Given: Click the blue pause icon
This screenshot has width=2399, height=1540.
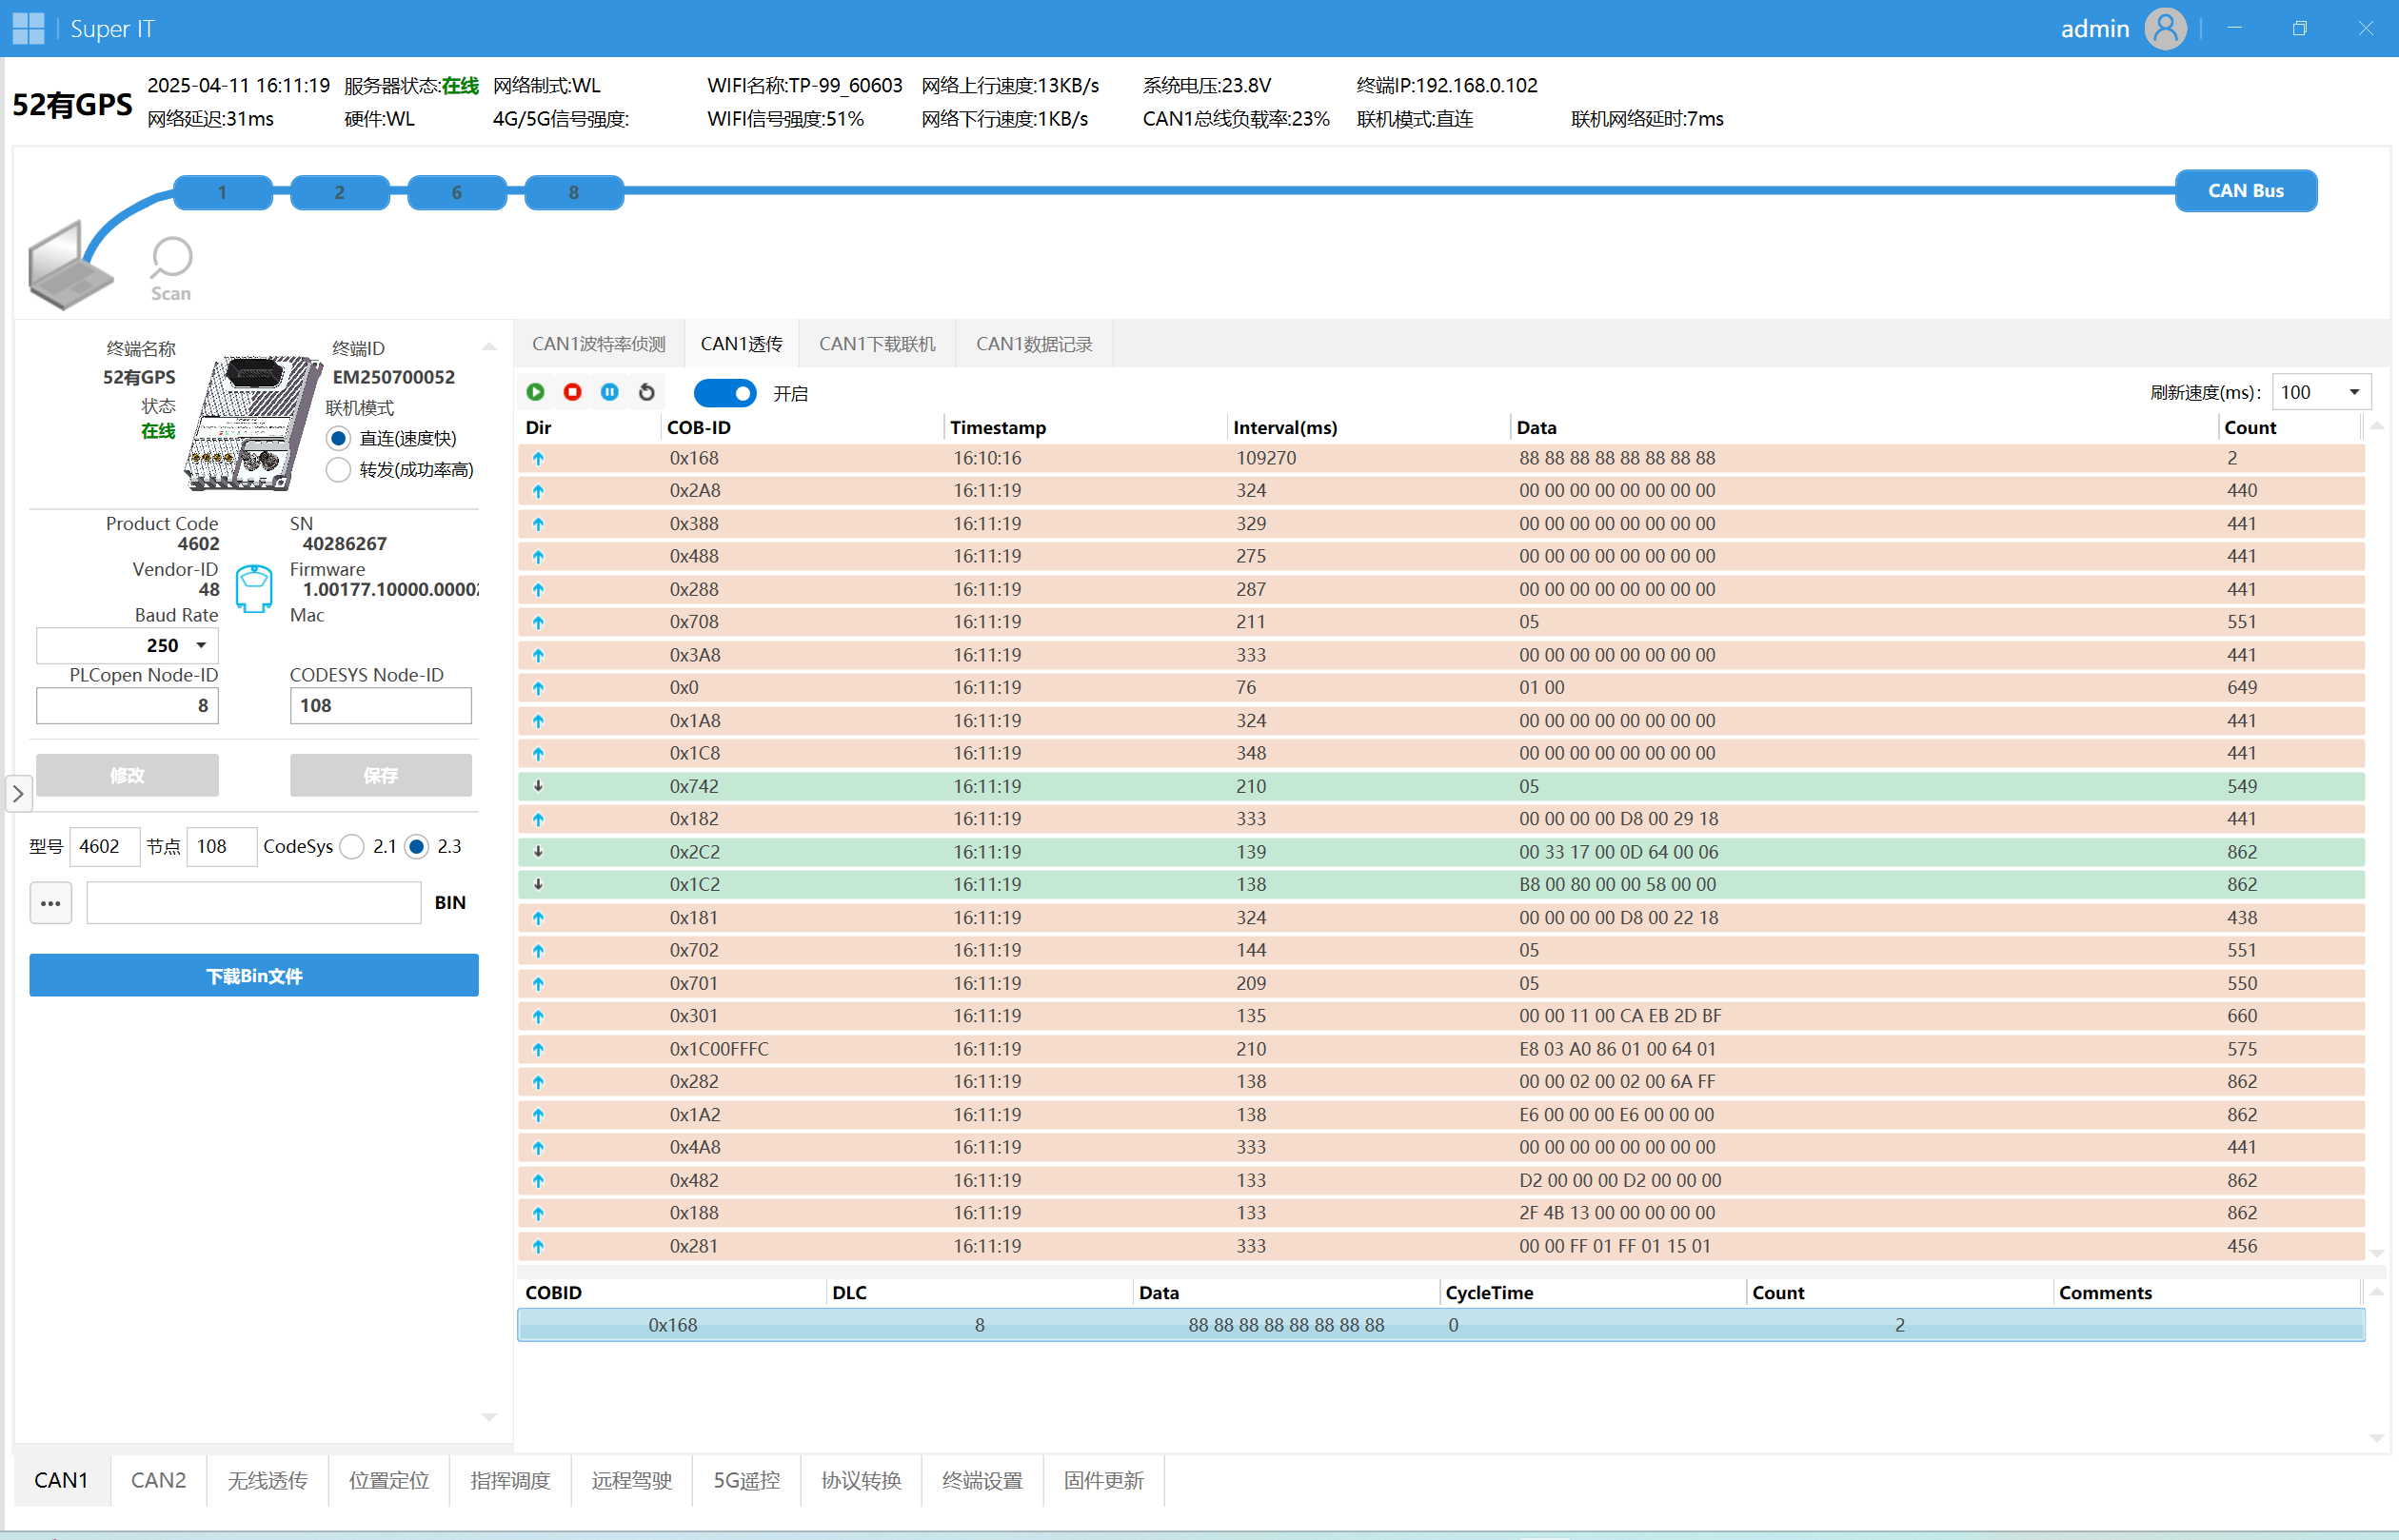Looking at the screenshot, I should [609, 393].
